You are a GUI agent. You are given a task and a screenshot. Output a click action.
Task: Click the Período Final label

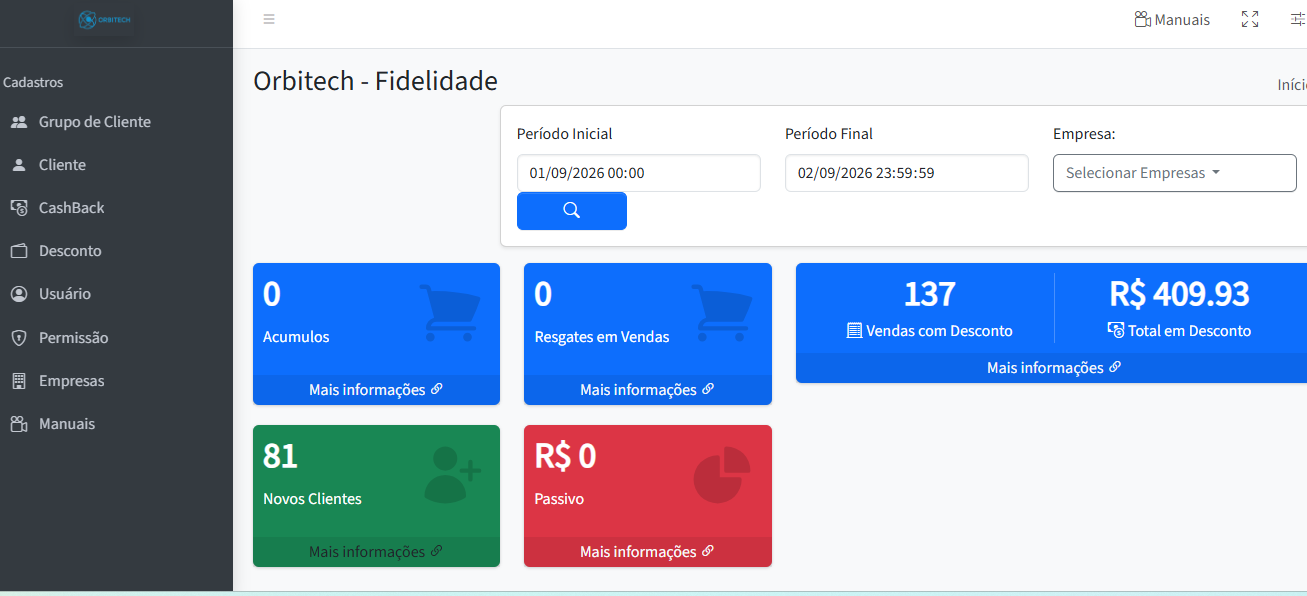(829, 134)
